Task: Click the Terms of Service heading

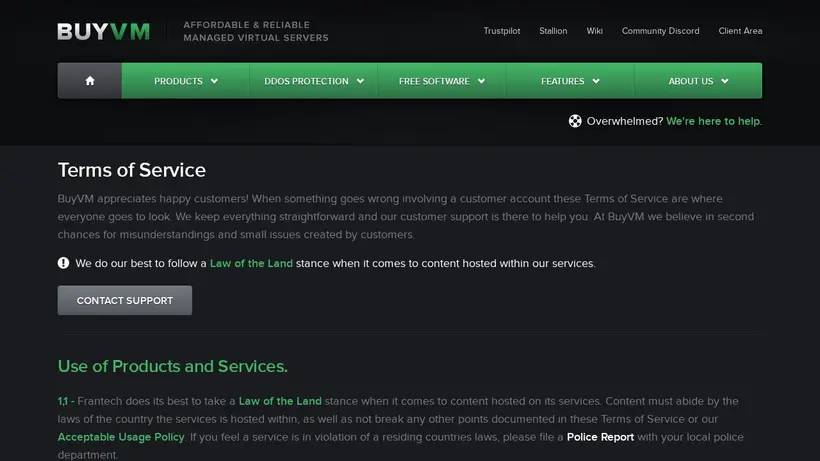Action: coord(131,170)
